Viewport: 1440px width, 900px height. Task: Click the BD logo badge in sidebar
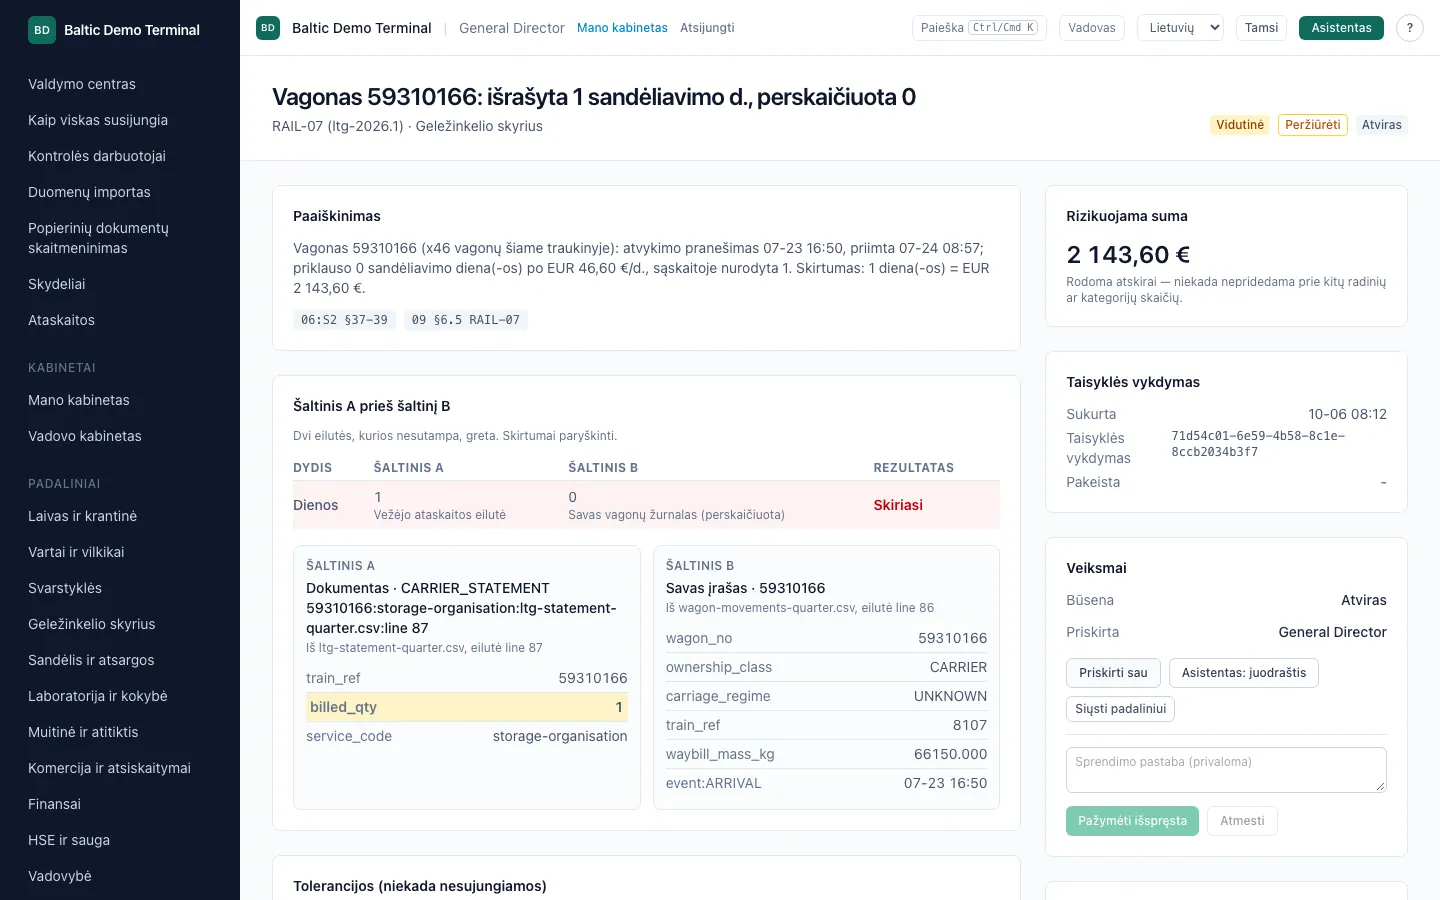point(42,30)
